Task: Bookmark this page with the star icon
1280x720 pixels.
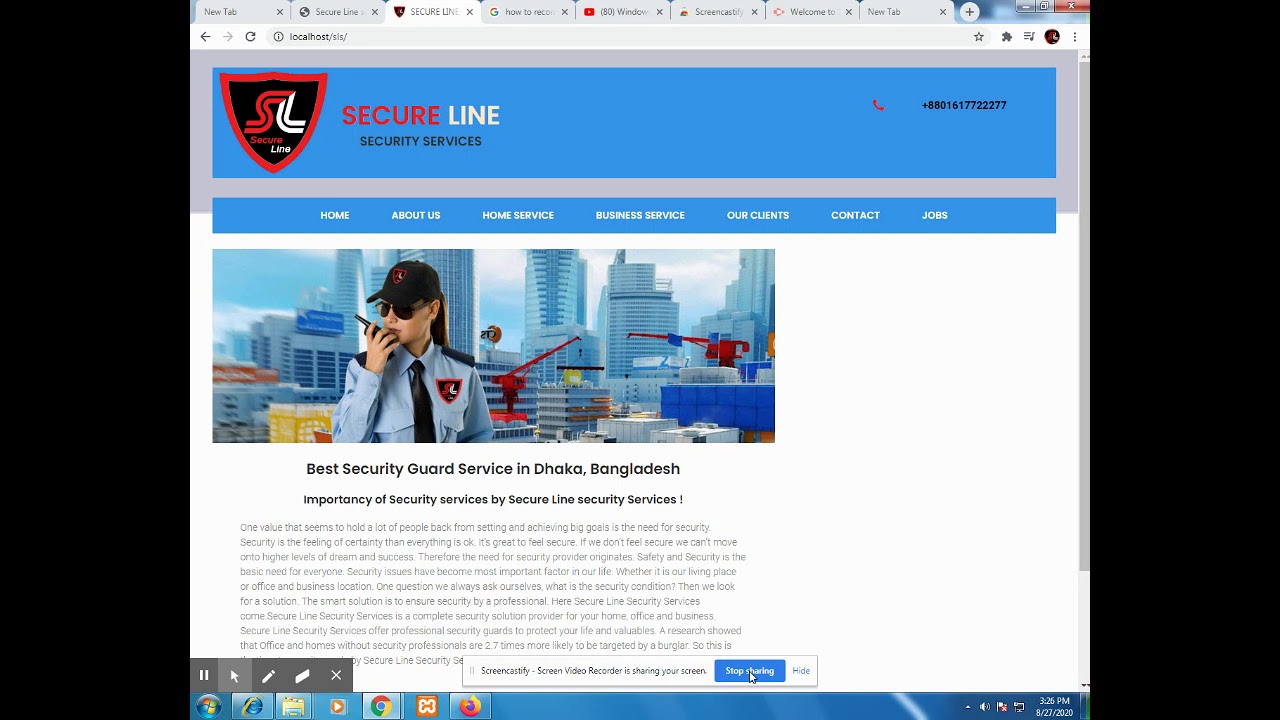Action: tap(979, 36)
